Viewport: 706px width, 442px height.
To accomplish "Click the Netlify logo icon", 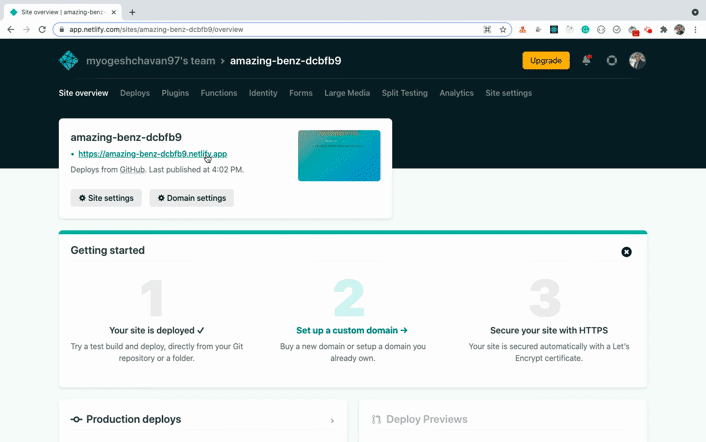I will (x=68, y=61).
